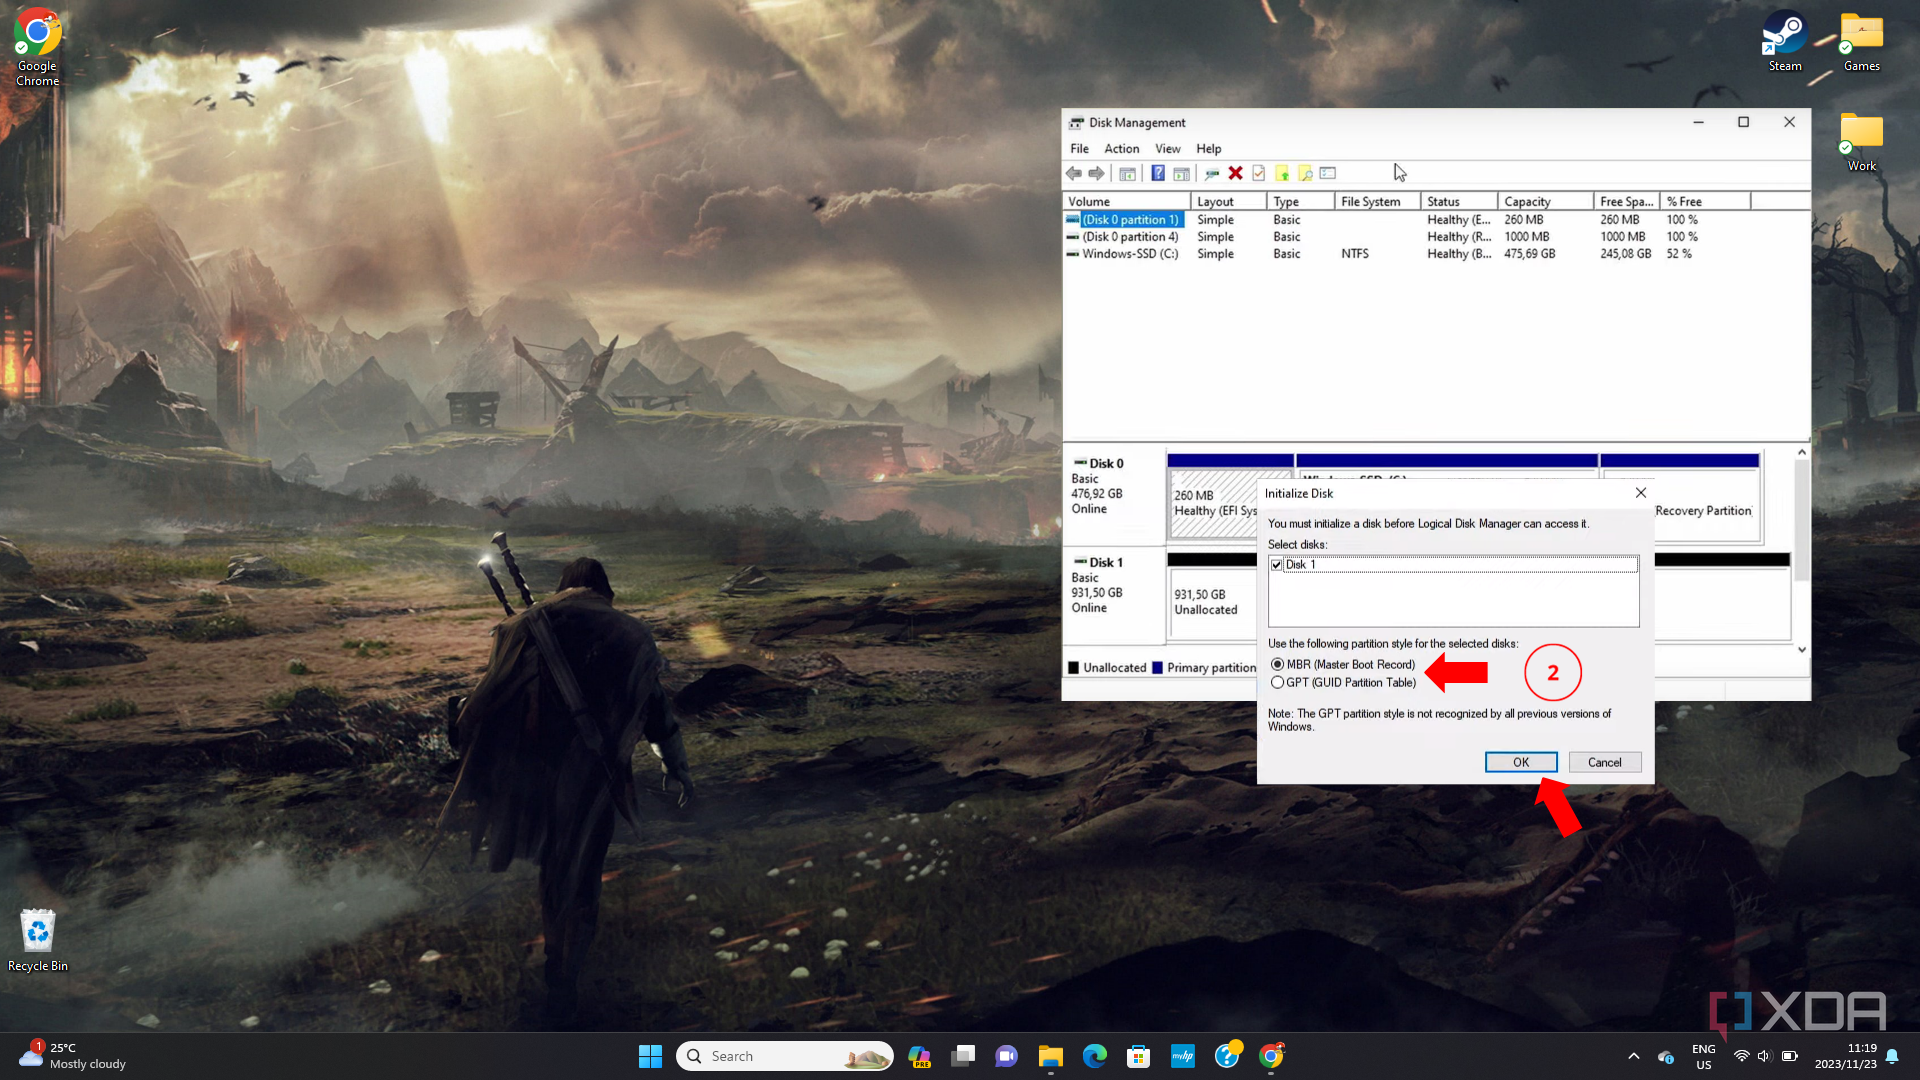Screen dimensions: 1920x1080
Task: Open the File menu
Action: pyautogui.click(x=1080, y=149)
